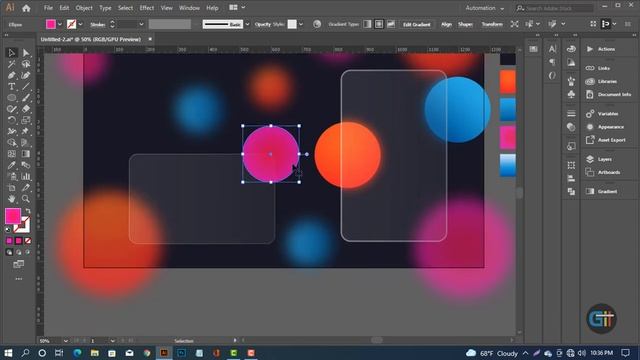Open the Object menu

click(x=84, y=8)
